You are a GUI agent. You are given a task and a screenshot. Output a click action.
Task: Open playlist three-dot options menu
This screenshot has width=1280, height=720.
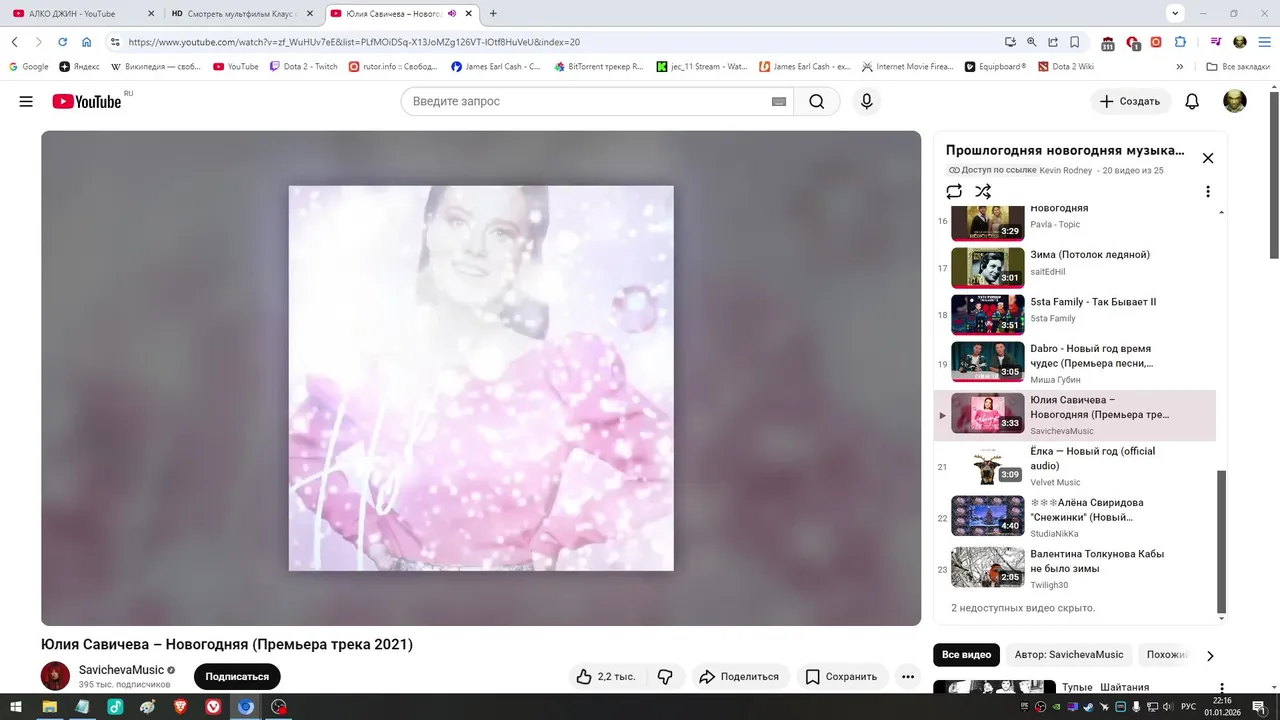[x=1208, y=191]
